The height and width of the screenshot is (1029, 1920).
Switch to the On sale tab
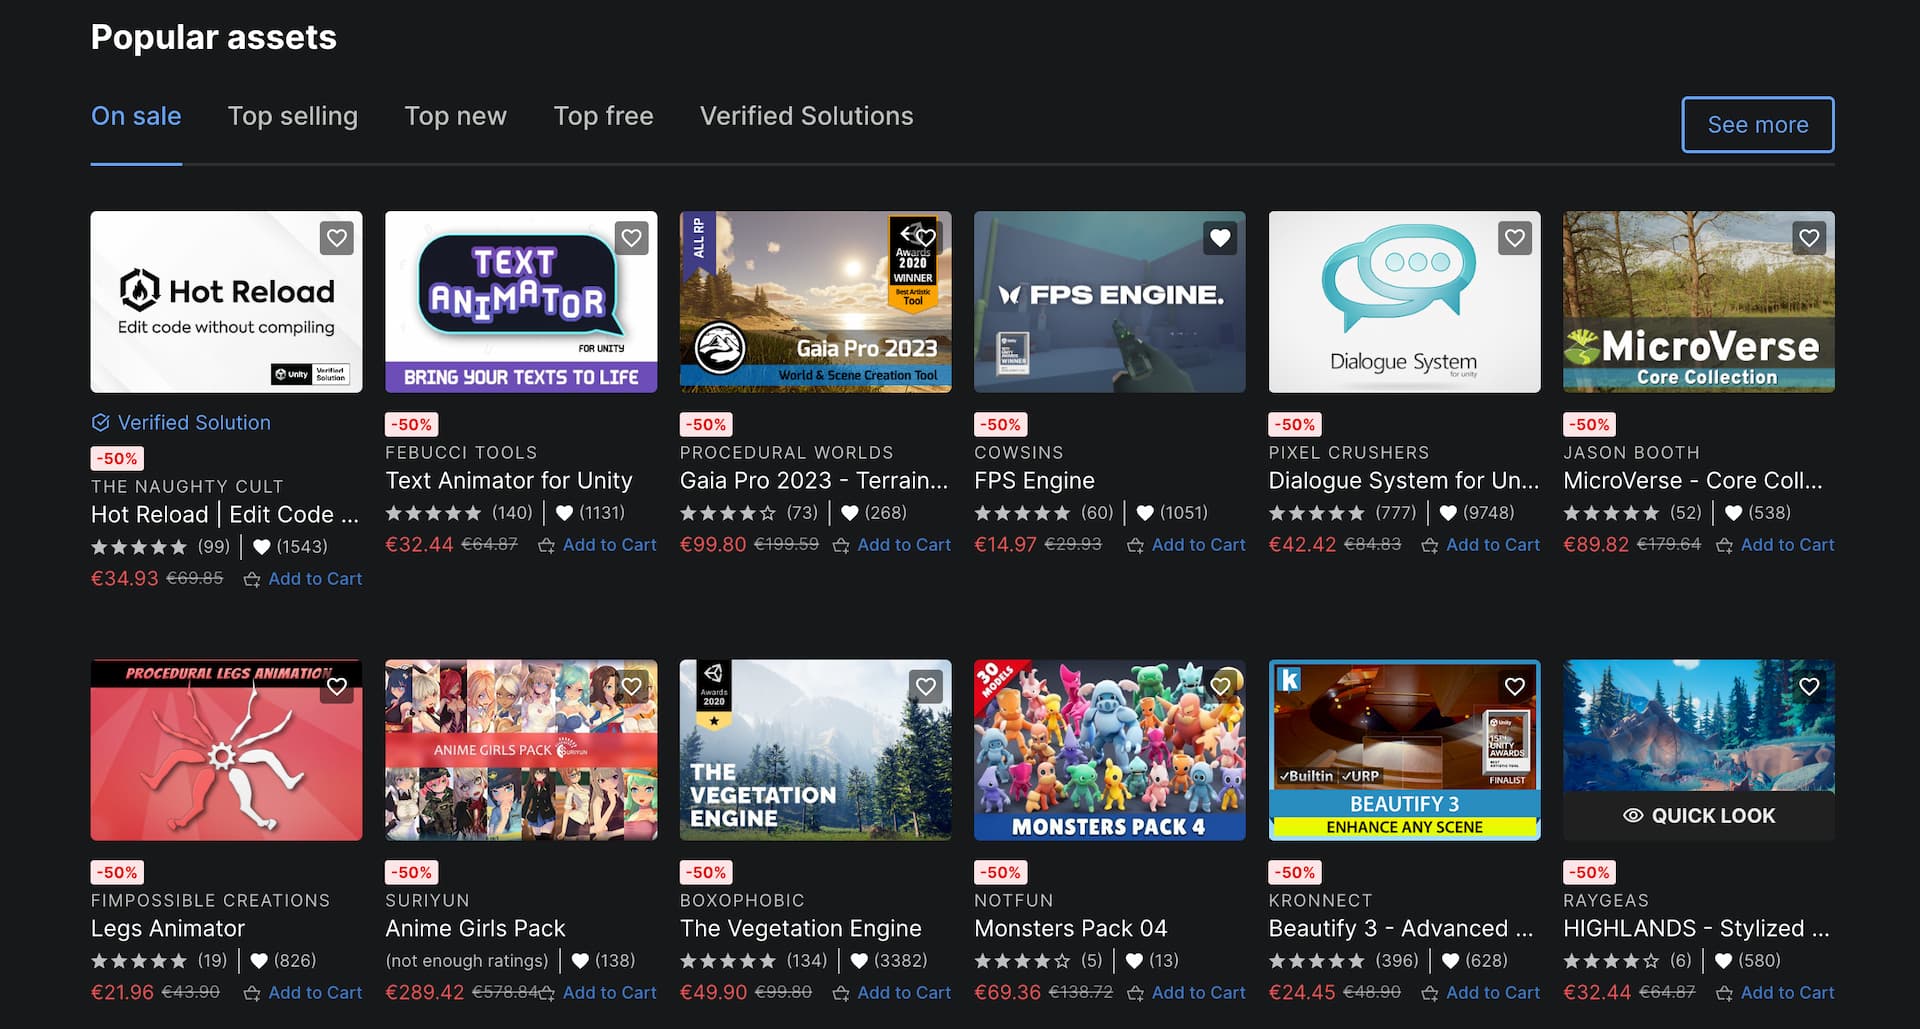coord(136,116)
